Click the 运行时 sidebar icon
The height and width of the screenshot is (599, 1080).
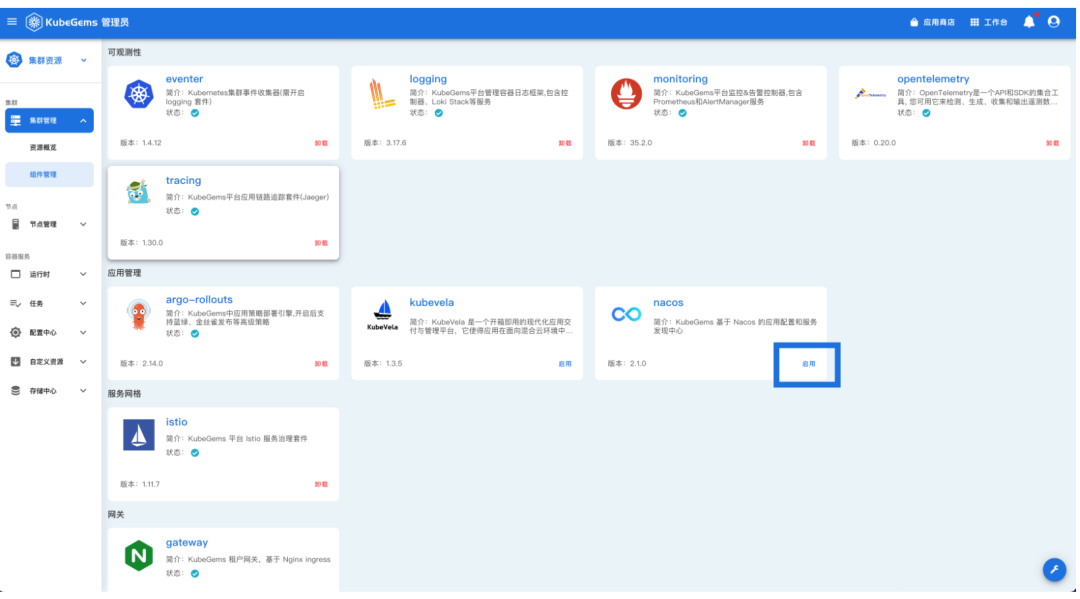click(x=15, y=274)
